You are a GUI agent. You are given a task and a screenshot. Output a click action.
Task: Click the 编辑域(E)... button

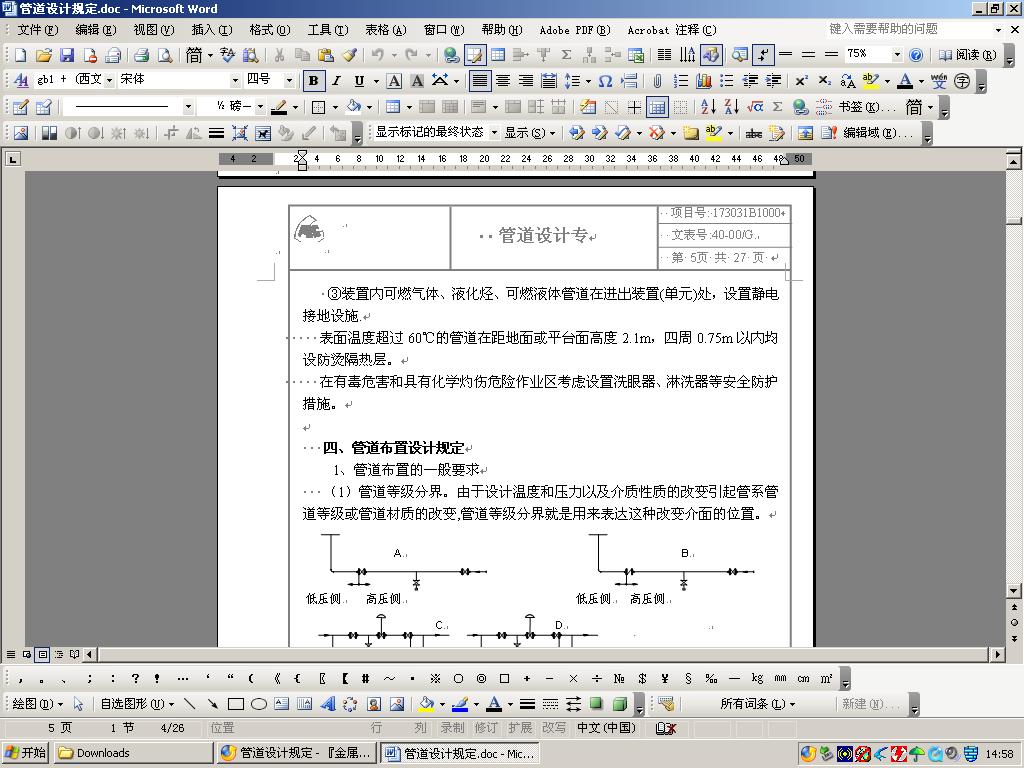(x=877, y=133)
